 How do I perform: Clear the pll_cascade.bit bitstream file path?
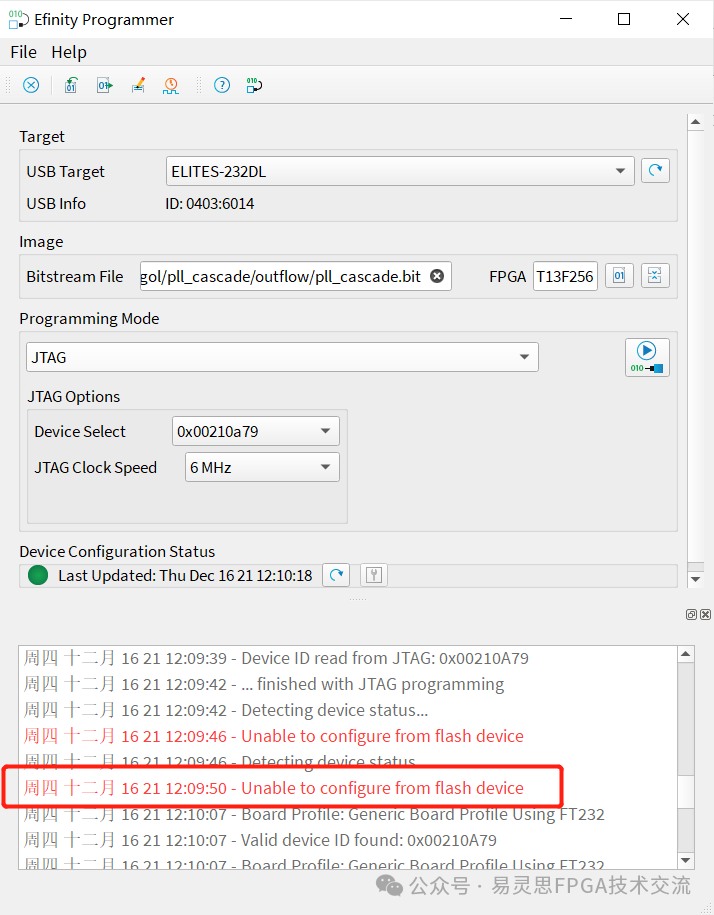point(437,276)
